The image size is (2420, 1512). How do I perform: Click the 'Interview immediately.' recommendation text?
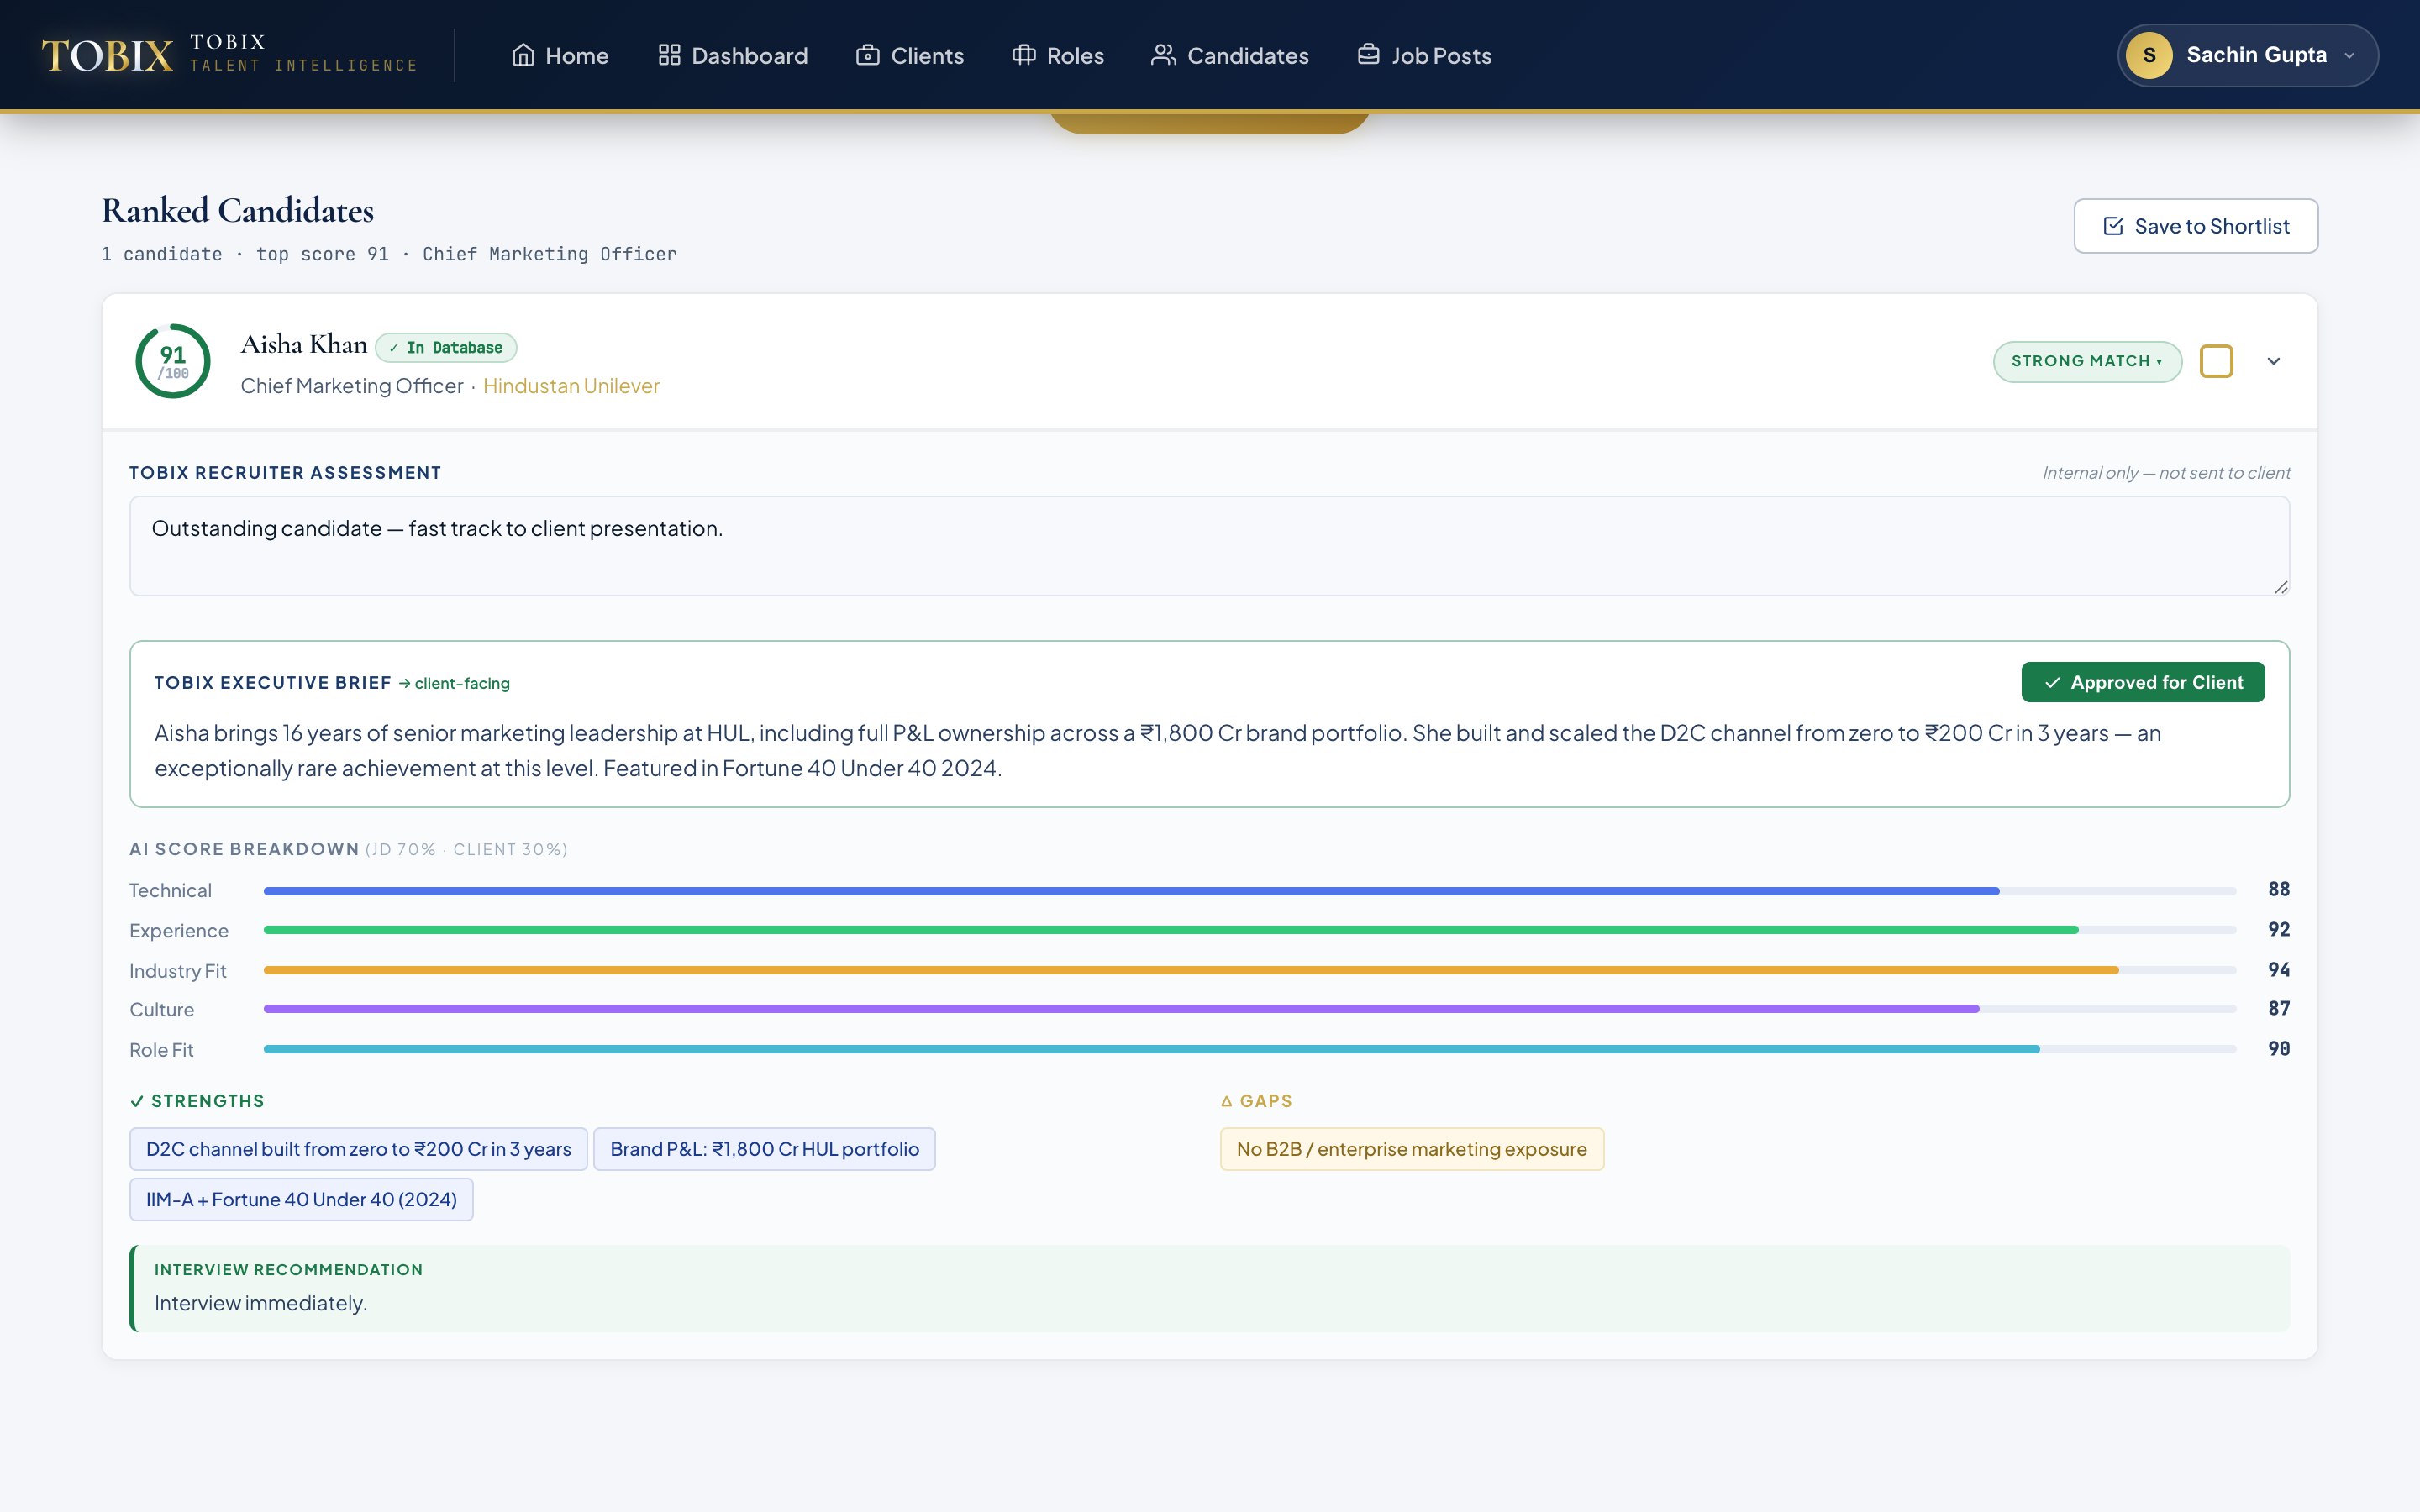261,1303
